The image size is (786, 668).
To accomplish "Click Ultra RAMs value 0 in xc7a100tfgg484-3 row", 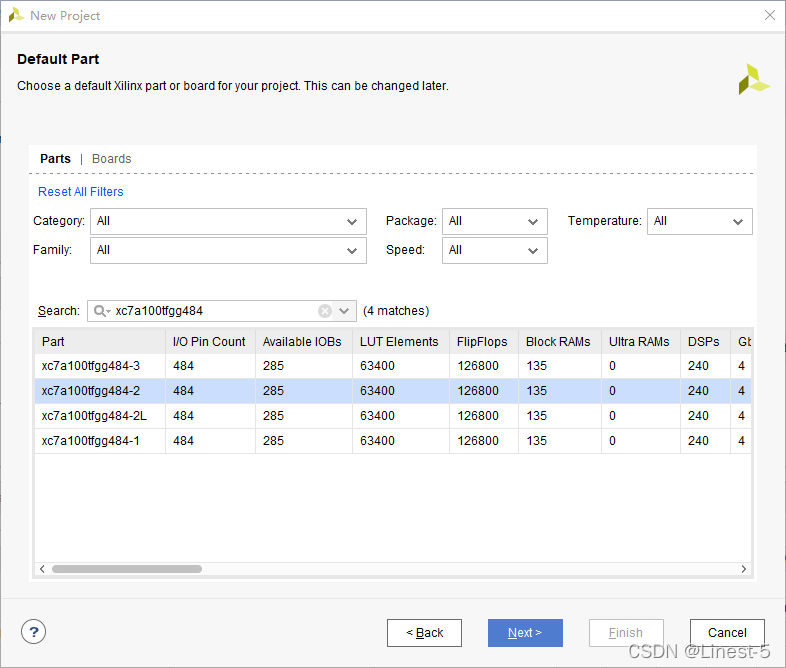I will (x=612, y=366).
